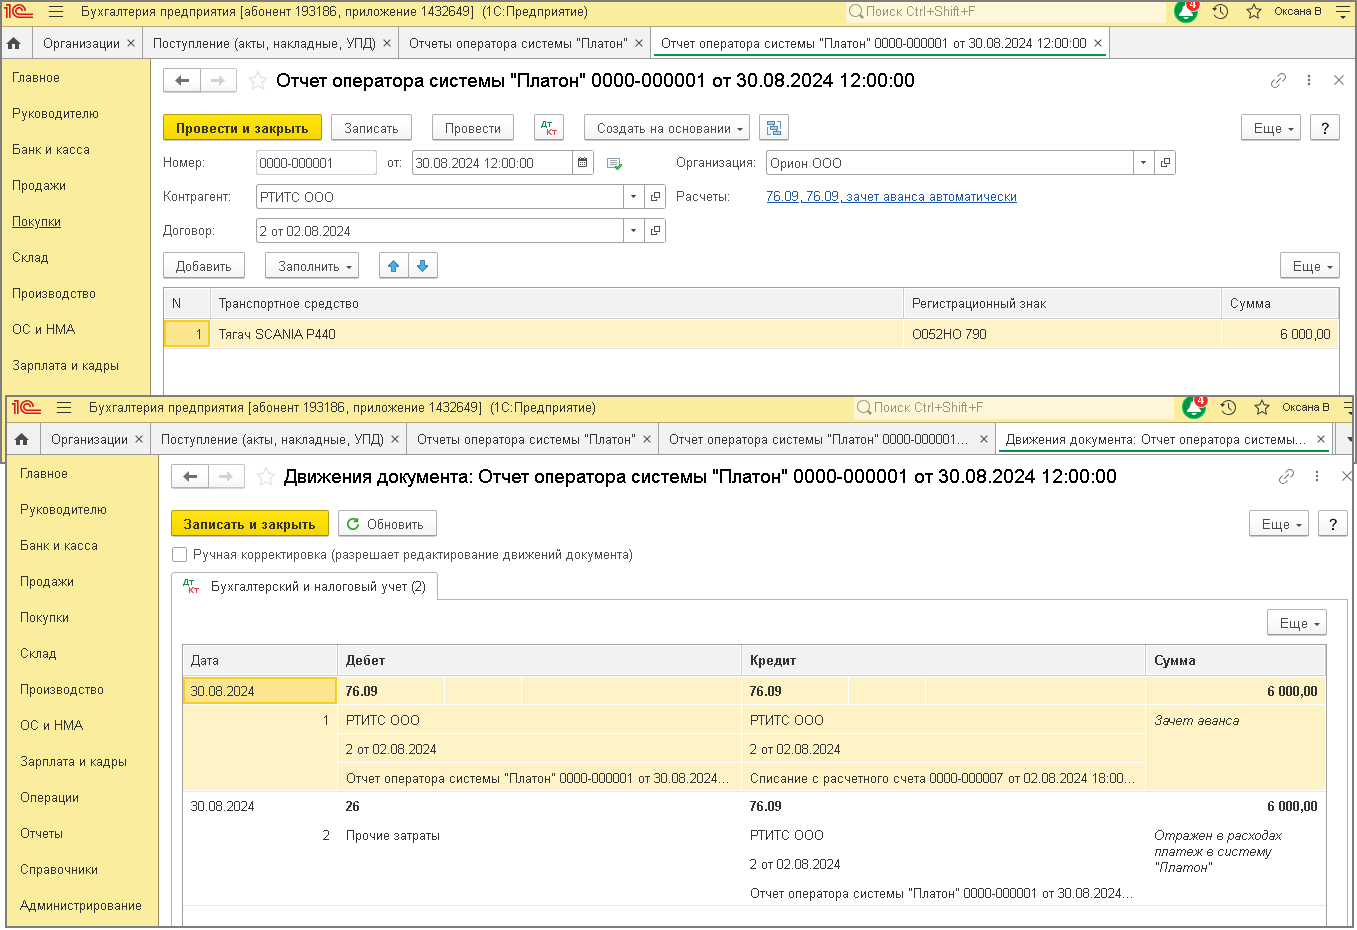Open Договор 2 от 02.08.2024 record
Image resolution: width=1357 pixels, height=930 pixels.
655,231
